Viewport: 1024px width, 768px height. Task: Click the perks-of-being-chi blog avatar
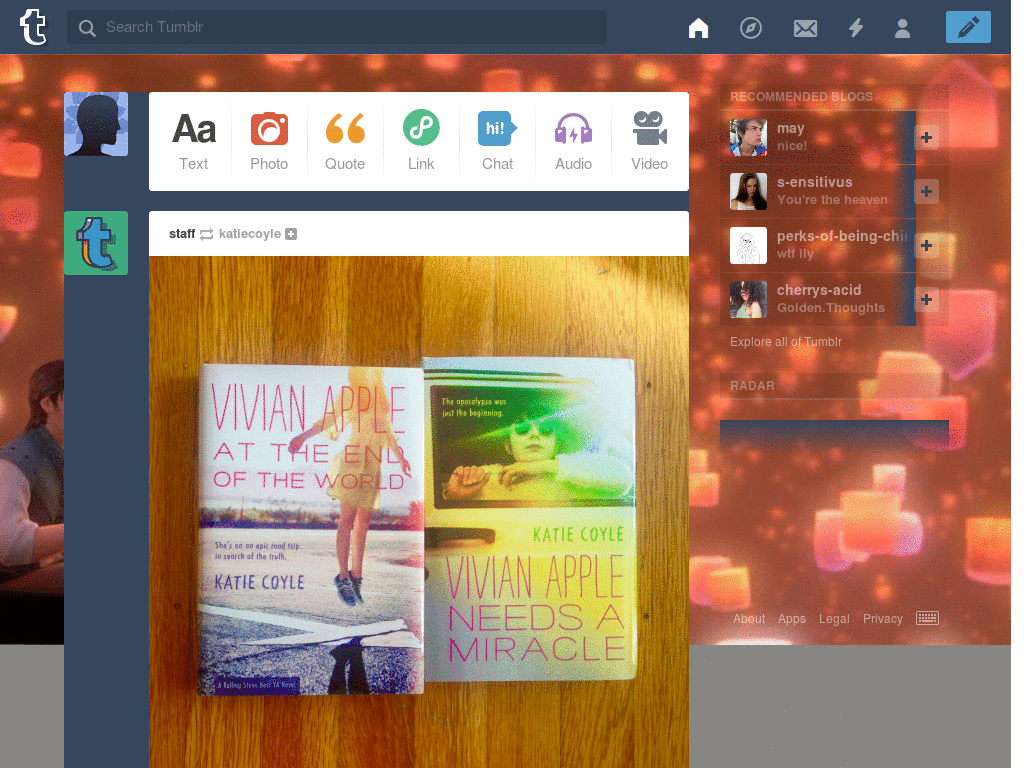748,246
